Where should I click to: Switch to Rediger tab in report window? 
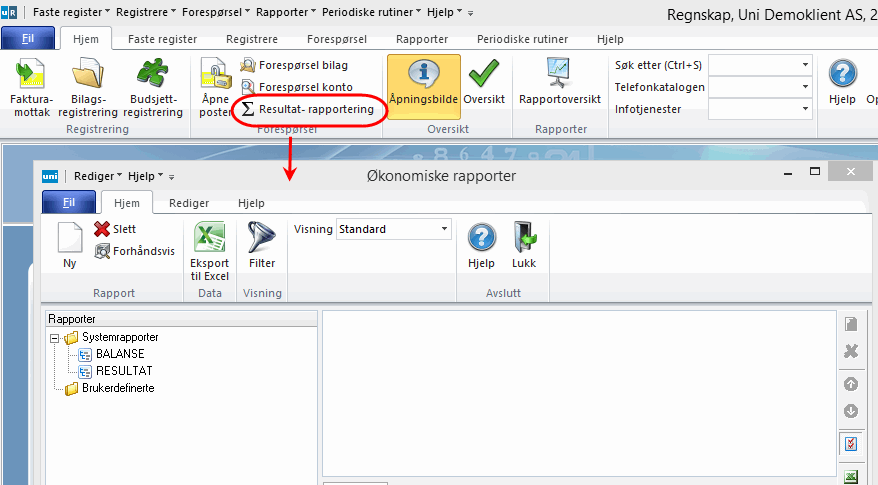tap(189, 203)
